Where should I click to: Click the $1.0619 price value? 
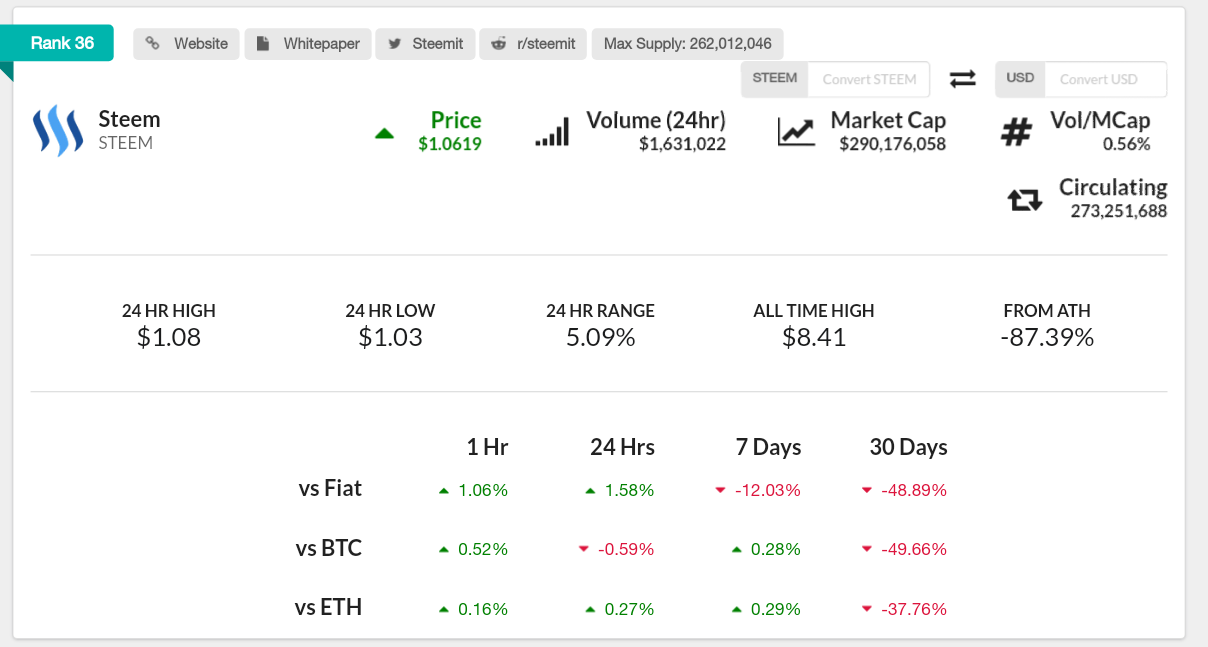[450, 144]
